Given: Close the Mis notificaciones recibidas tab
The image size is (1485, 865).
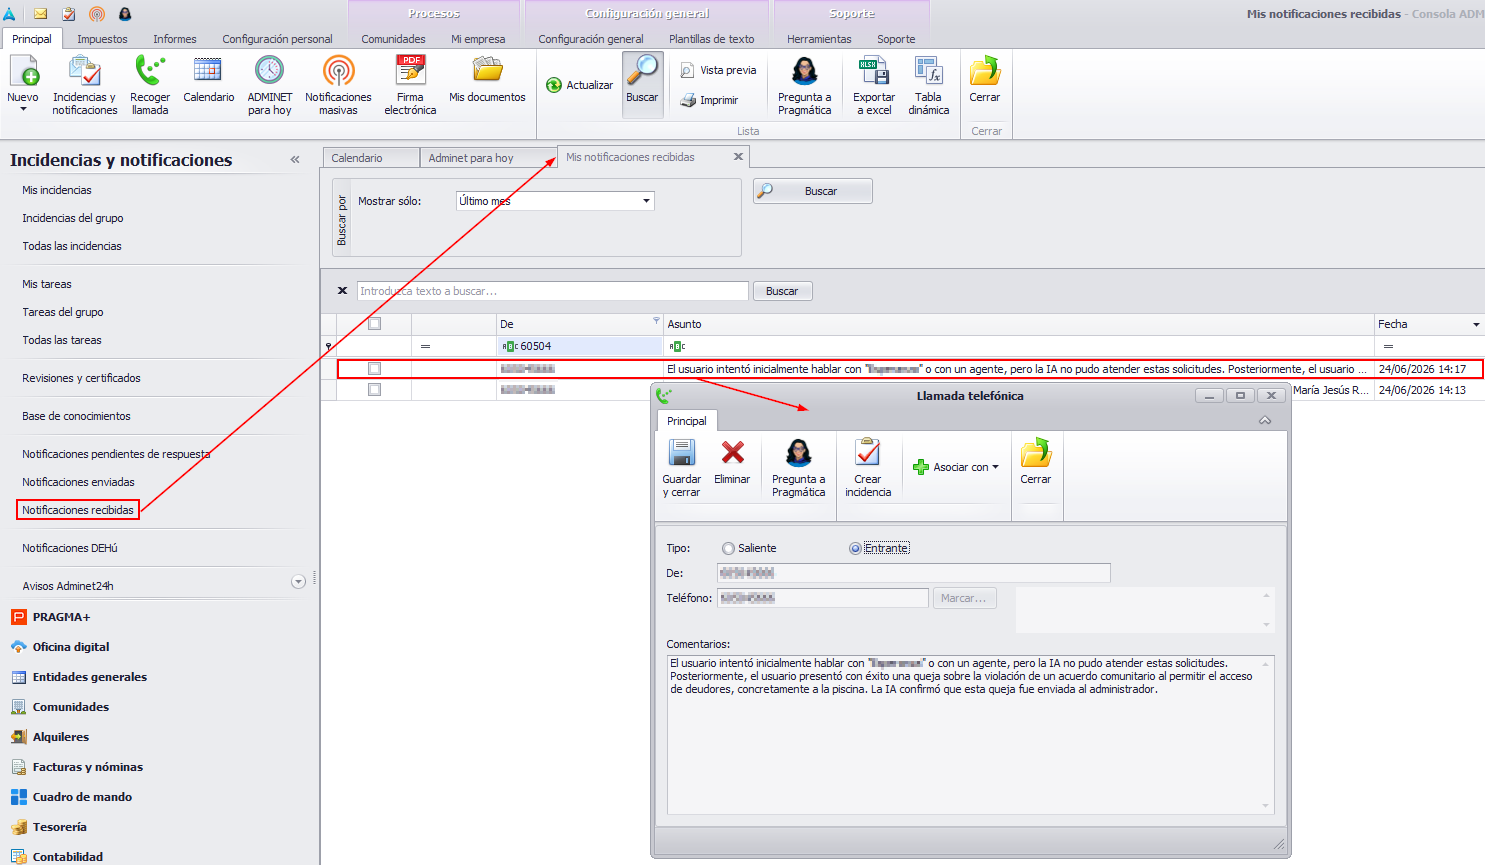Looking at the screenshot, I should click(x=738, y=157).
